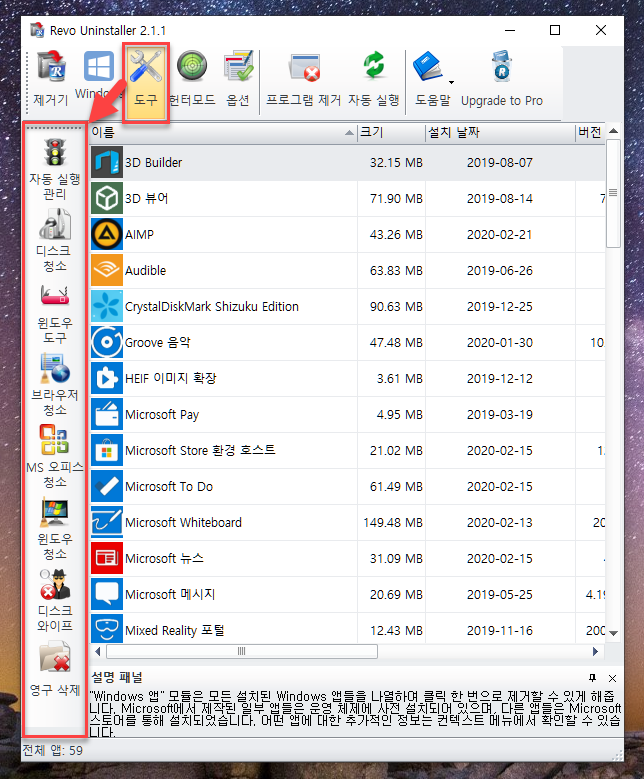The width and height of the screenshot is (644, 779).
Task: Switch to the Windows apps module
Action: pyautogui.click(x=98, y=76)
